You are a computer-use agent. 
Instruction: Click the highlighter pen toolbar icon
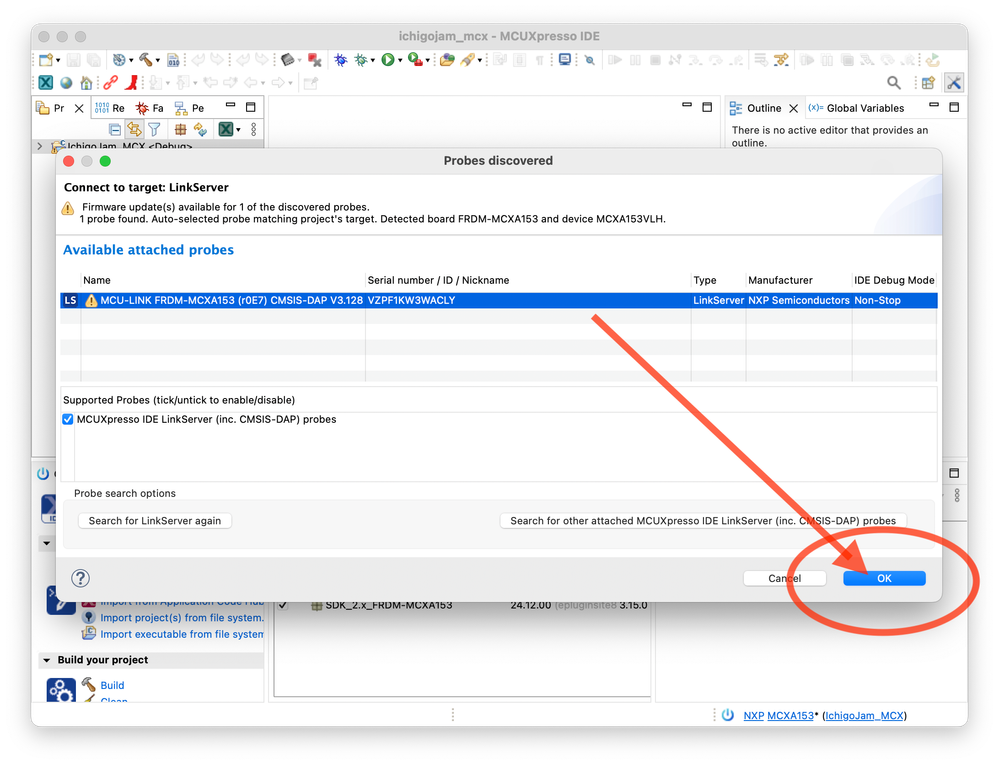pos(468,60)
